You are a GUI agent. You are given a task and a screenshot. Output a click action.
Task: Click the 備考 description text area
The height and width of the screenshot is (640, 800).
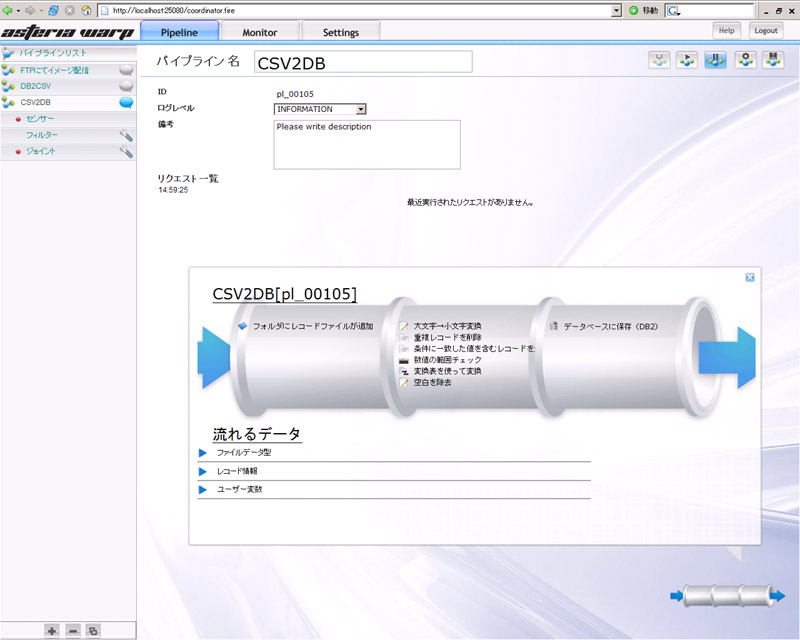point(367,144)
